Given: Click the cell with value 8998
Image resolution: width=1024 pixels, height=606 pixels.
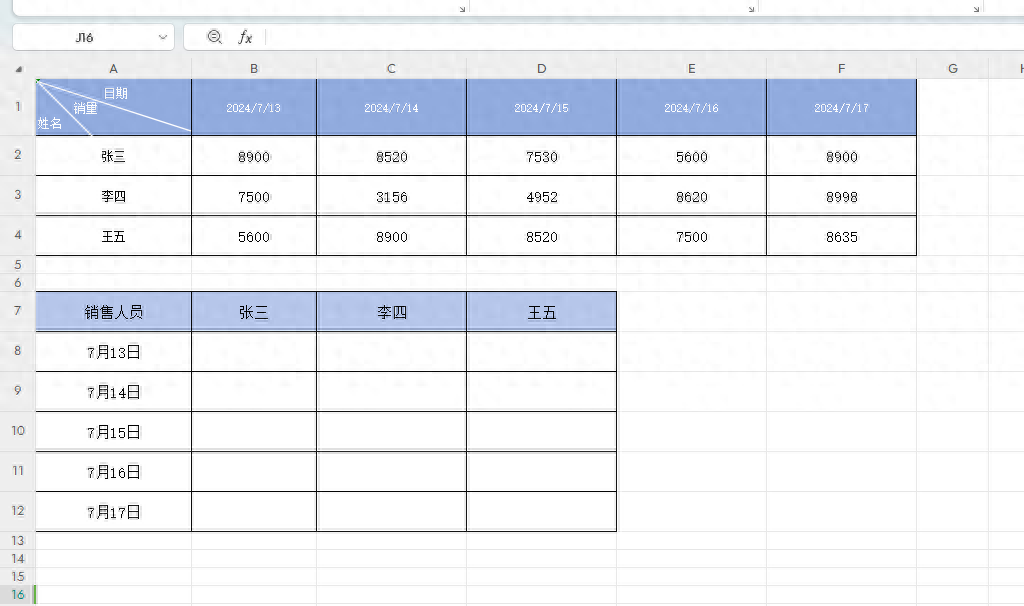Looking at the screenshot, I should point(841,196).
